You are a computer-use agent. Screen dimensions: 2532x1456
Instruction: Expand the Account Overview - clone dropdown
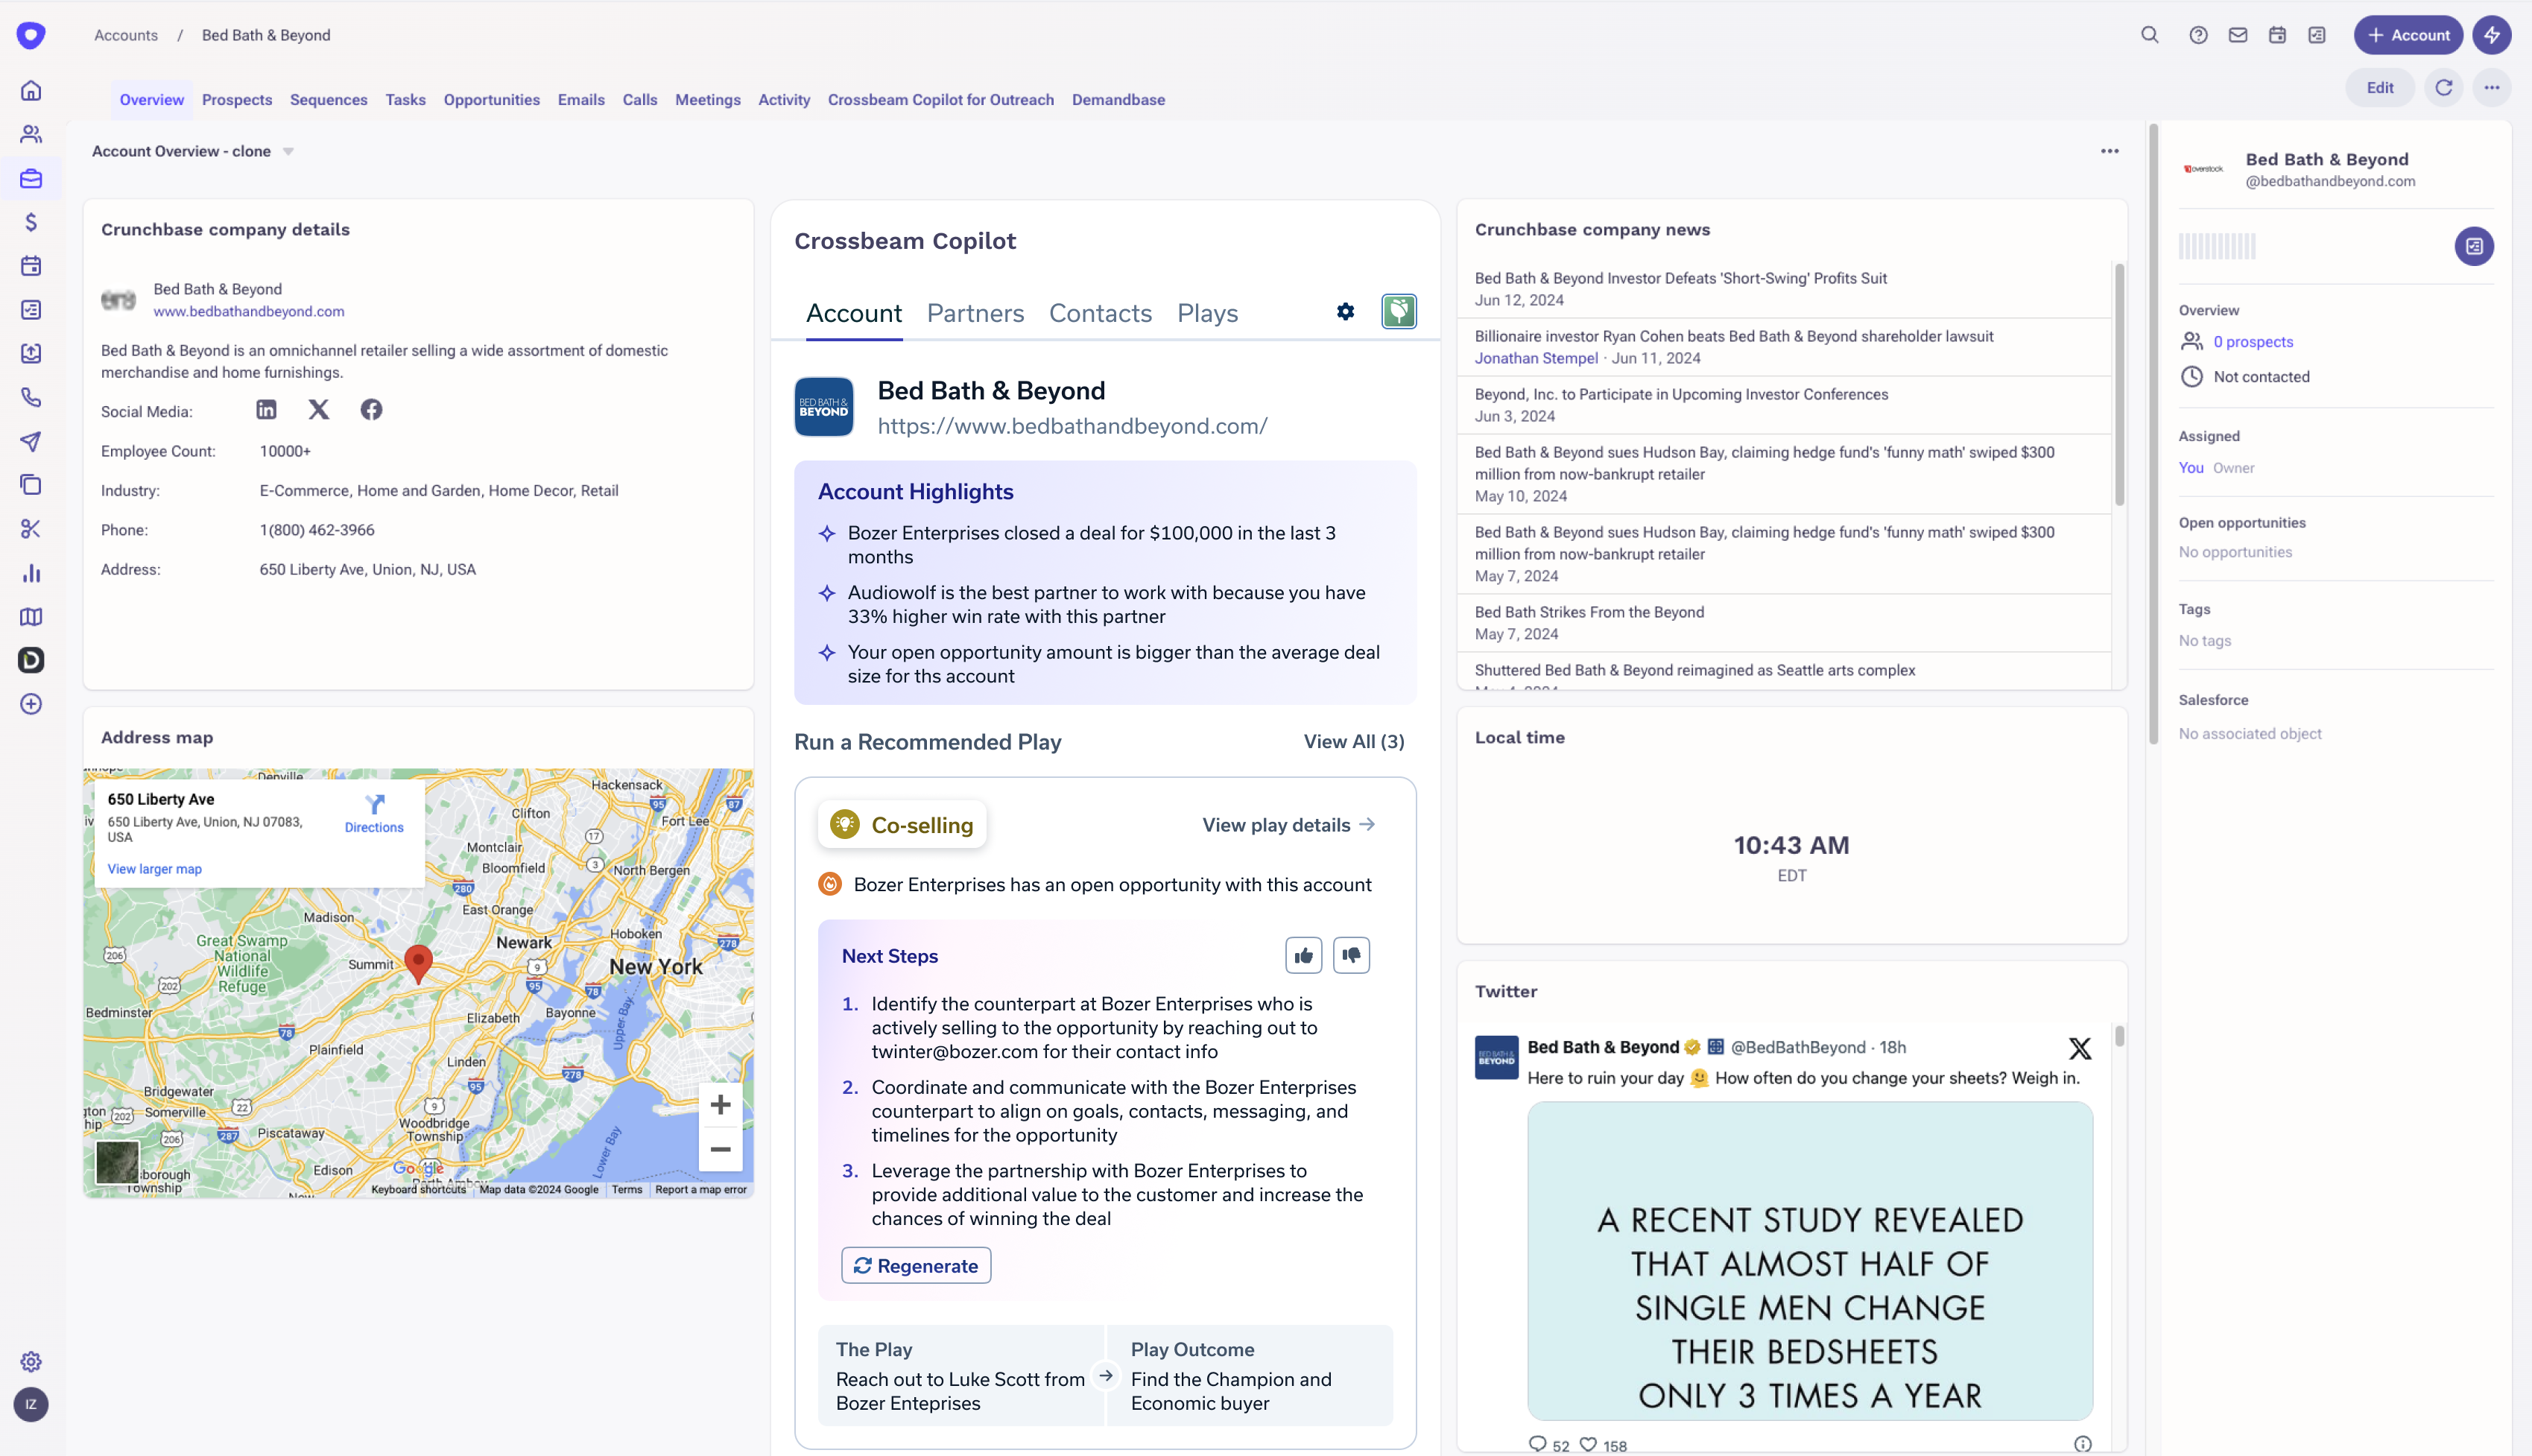click(x=288, y=152)
